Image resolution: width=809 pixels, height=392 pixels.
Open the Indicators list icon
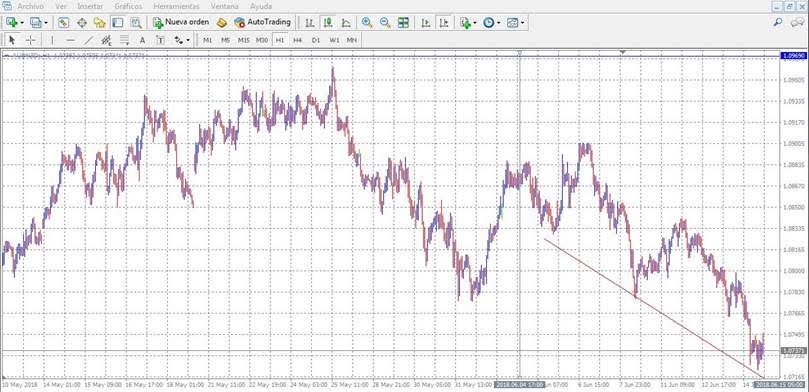tap(465, 23)
